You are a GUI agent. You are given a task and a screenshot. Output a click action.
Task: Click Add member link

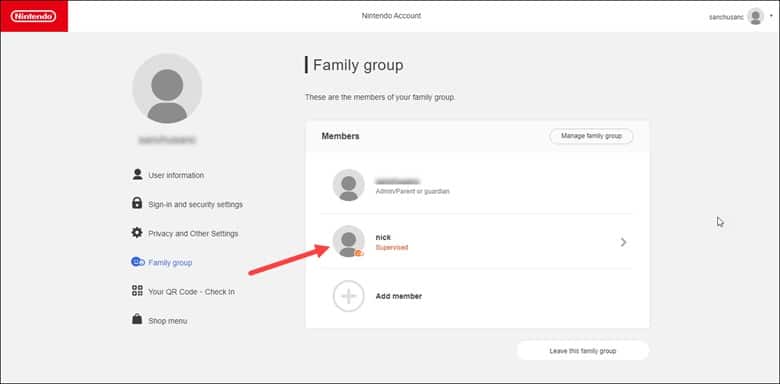point(398,296)
